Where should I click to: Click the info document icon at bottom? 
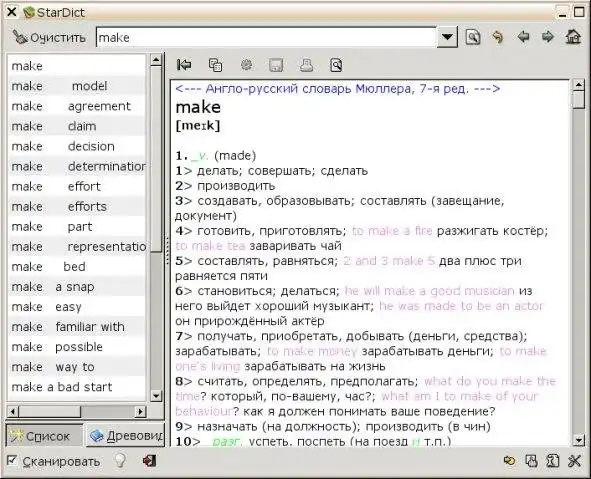(x=553, y=461)
